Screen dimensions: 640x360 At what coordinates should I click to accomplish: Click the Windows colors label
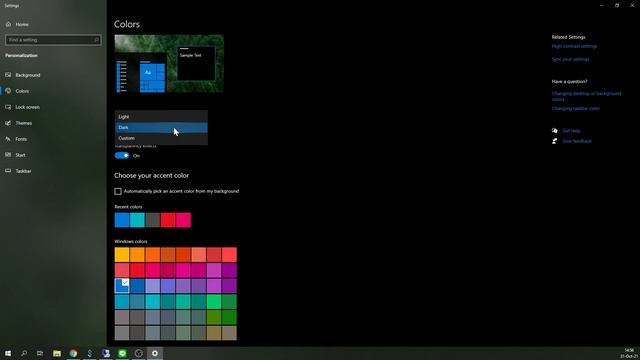[131, 242]
